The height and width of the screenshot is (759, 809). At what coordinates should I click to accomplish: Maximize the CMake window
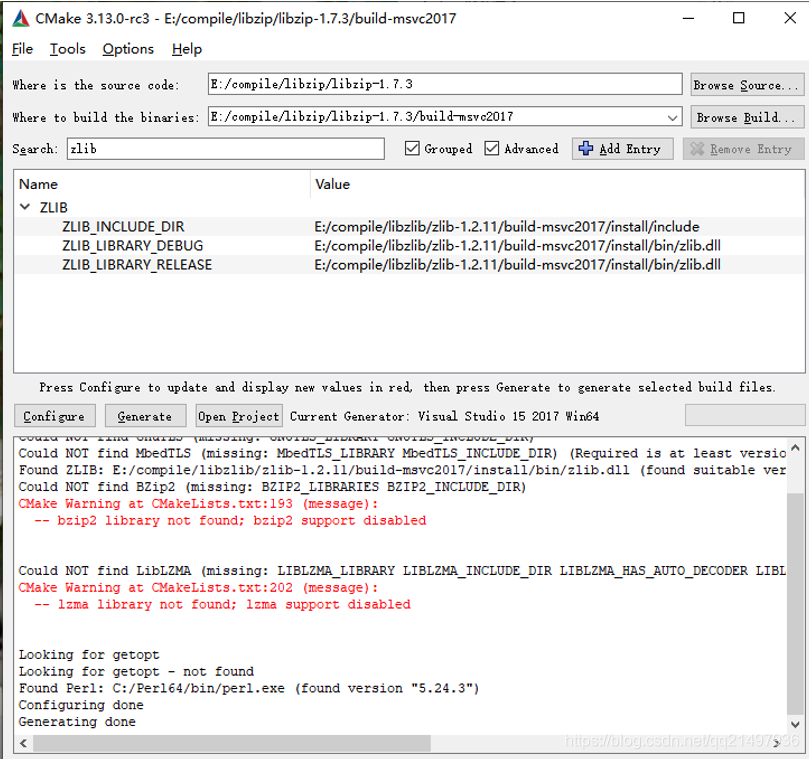[x=738, y=18]
